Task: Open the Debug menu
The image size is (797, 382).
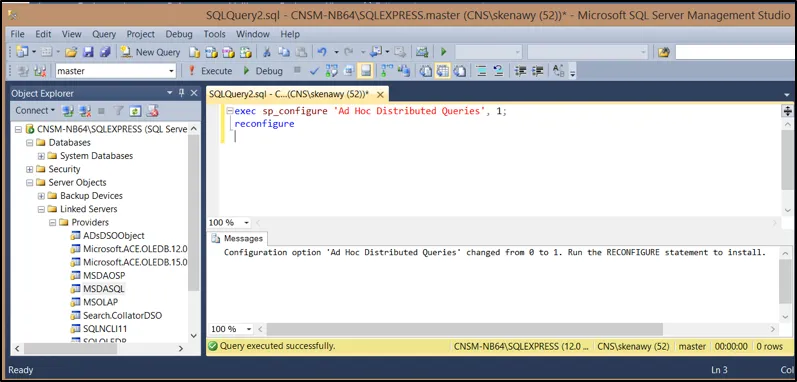Action: coord(179,34)
